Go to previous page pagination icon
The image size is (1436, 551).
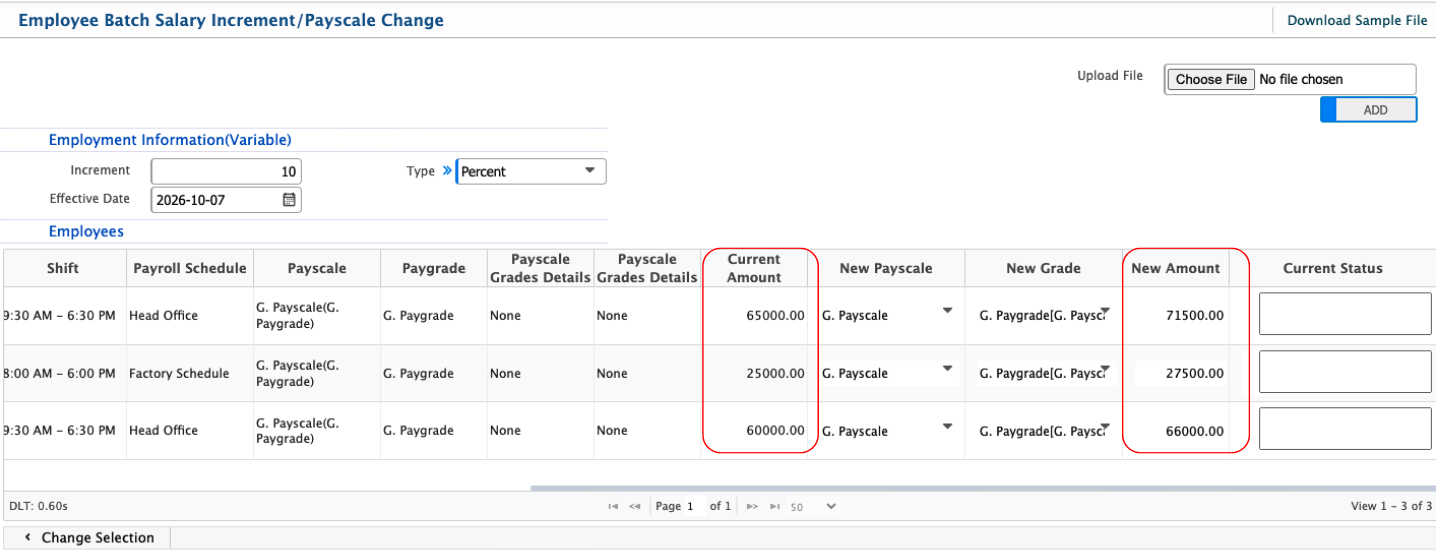(635, 507)
